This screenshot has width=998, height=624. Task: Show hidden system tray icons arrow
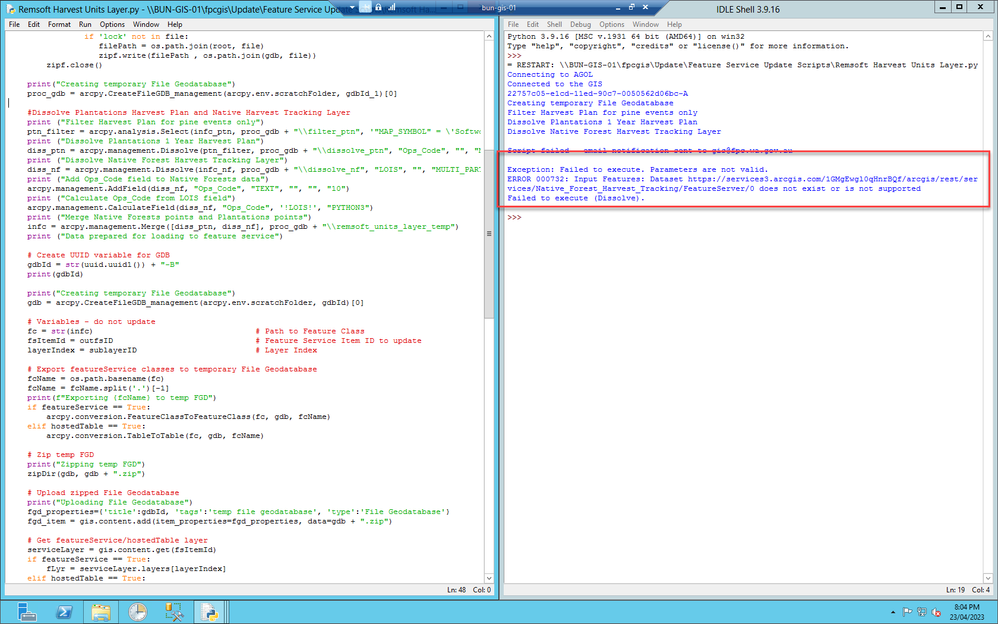pos(892,613)
